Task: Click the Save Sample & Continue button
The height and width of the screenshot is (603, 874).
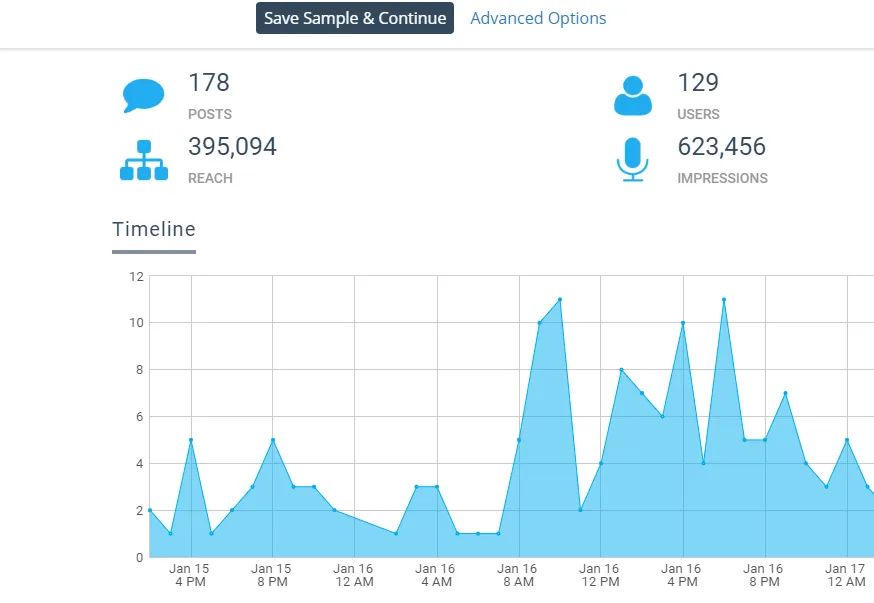Action: (x=355, y=18)
